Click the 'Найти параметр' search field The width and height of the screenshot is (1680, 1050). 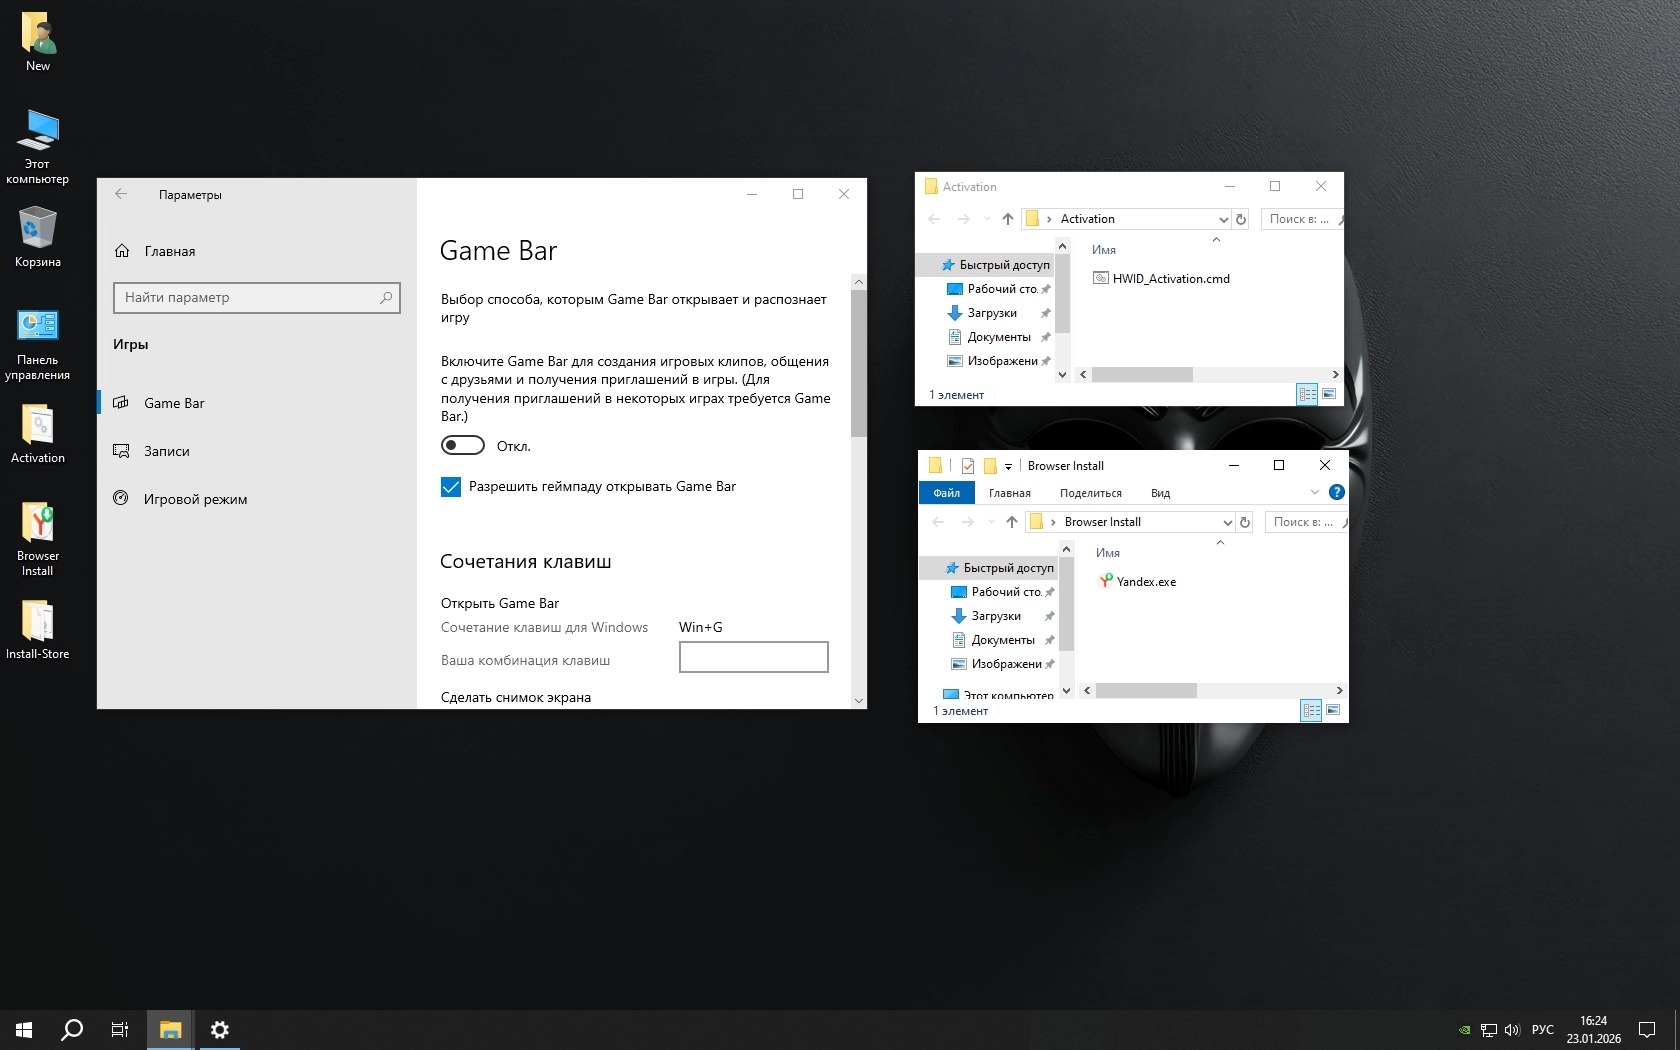coord(250,297)
